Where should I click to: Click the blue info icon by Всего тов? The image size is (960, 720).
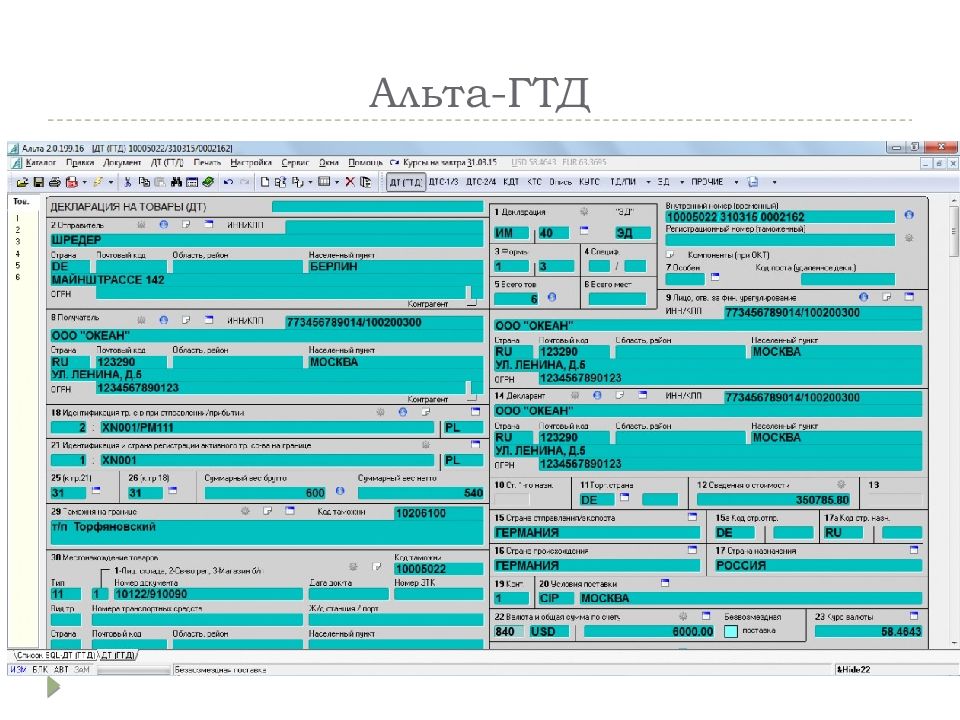(552, 298)
